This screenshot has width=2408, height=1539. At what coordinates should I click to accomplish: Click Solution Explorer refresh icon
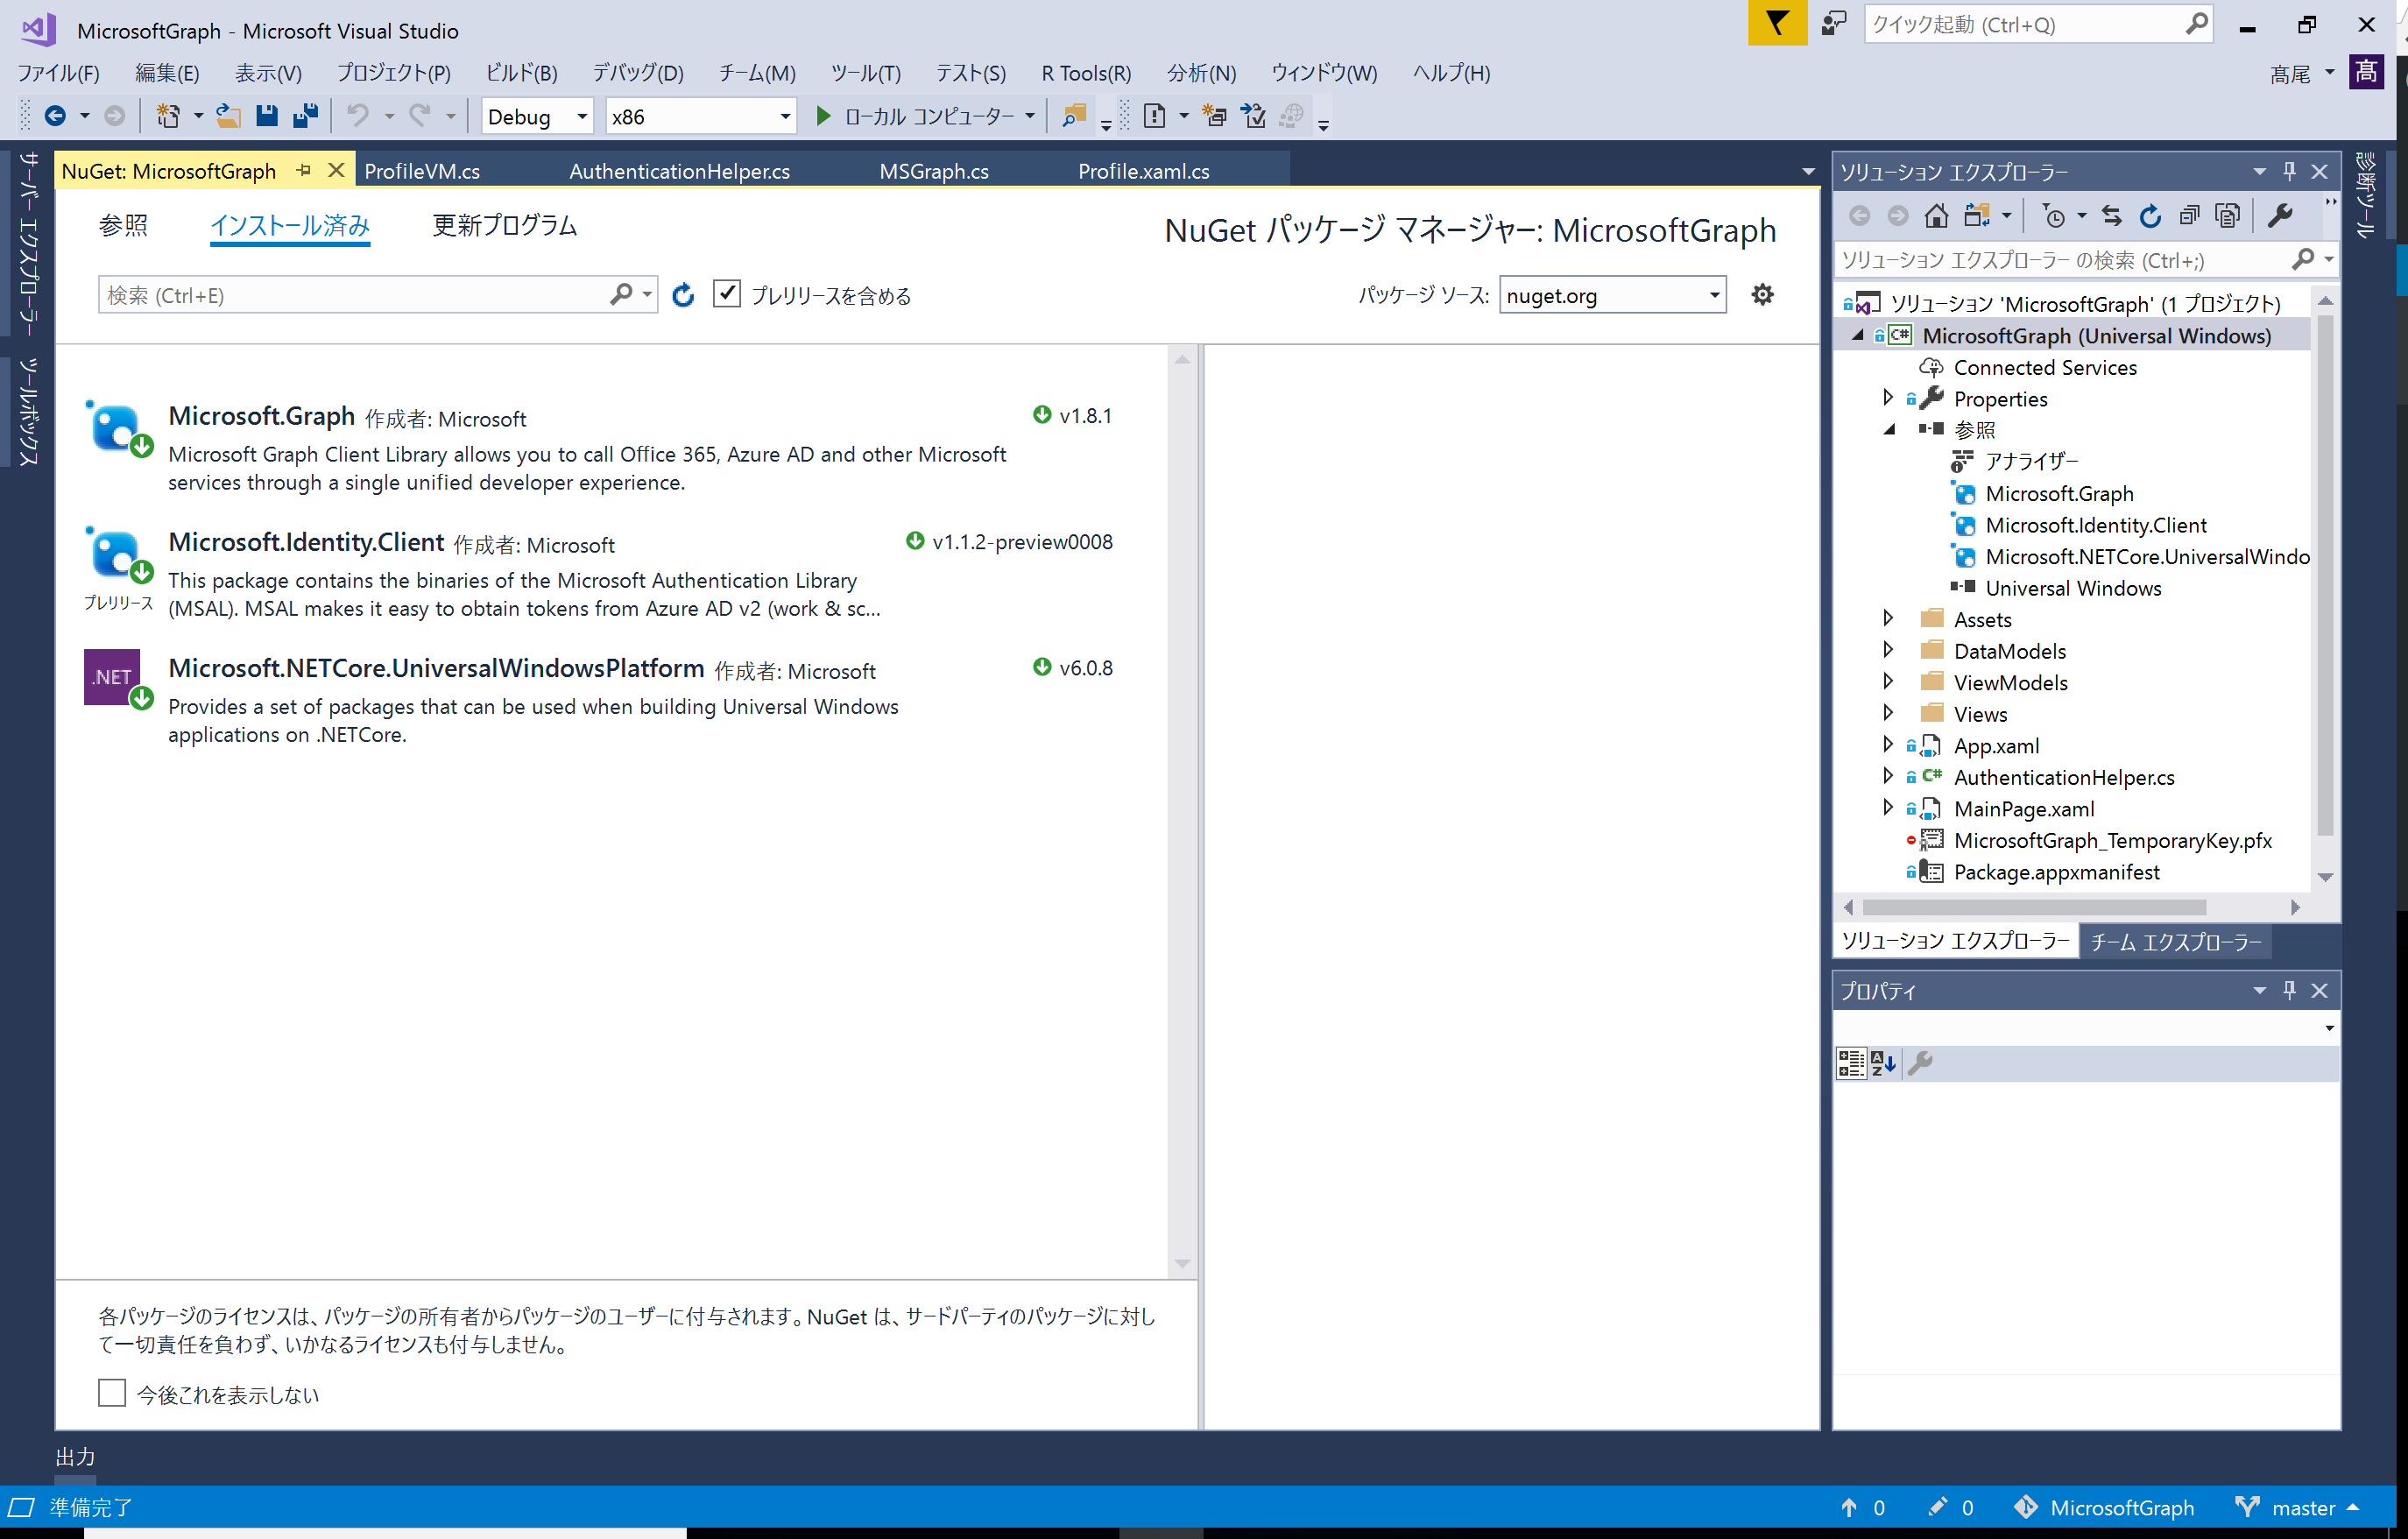pos(2150,215)
